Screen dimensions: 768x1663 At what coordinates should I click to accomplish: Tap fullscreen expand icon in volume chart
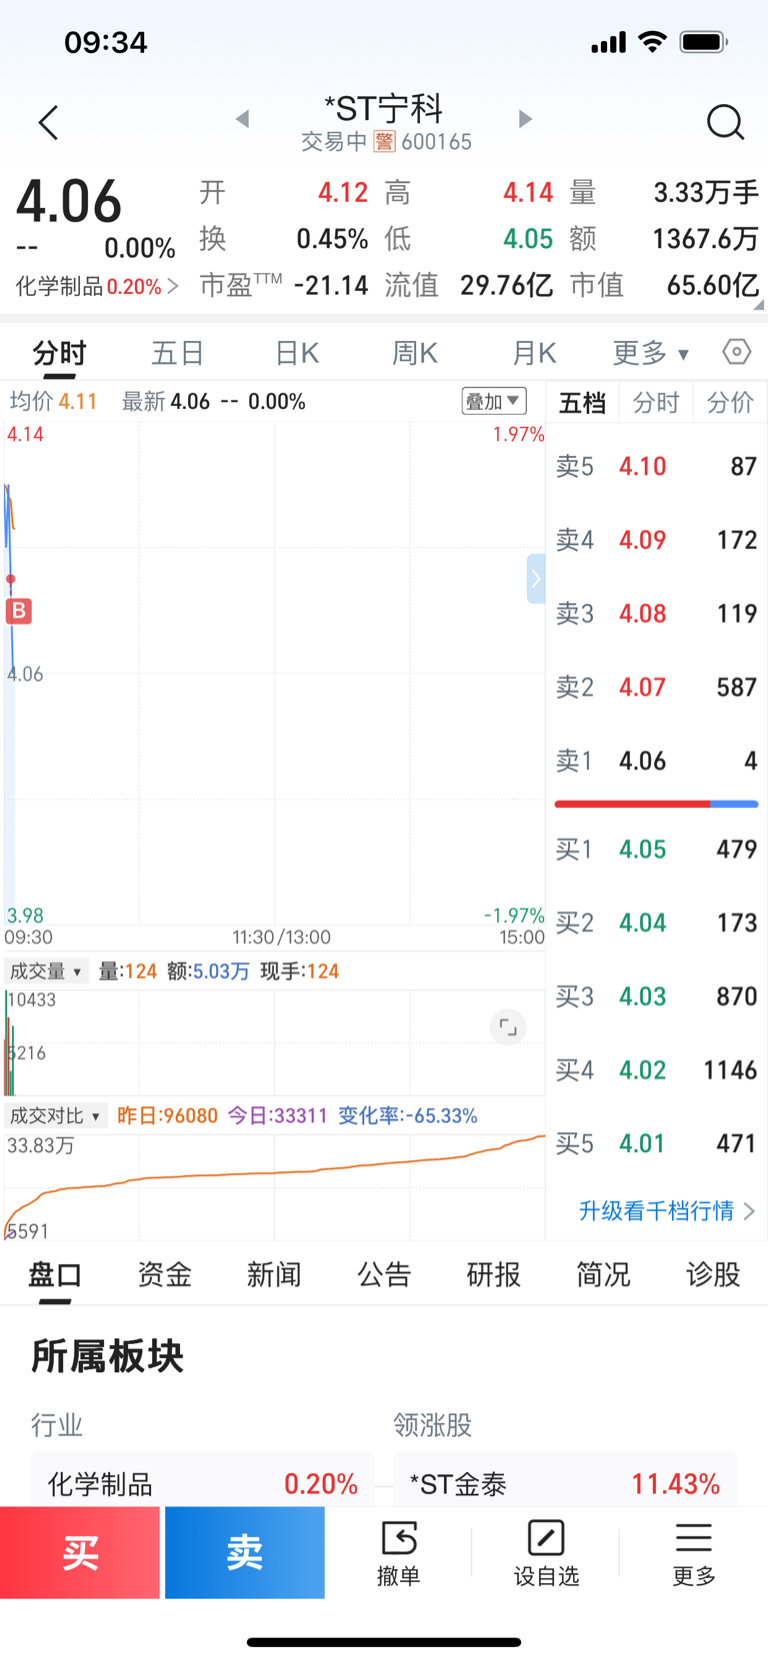coord(508,1027)
